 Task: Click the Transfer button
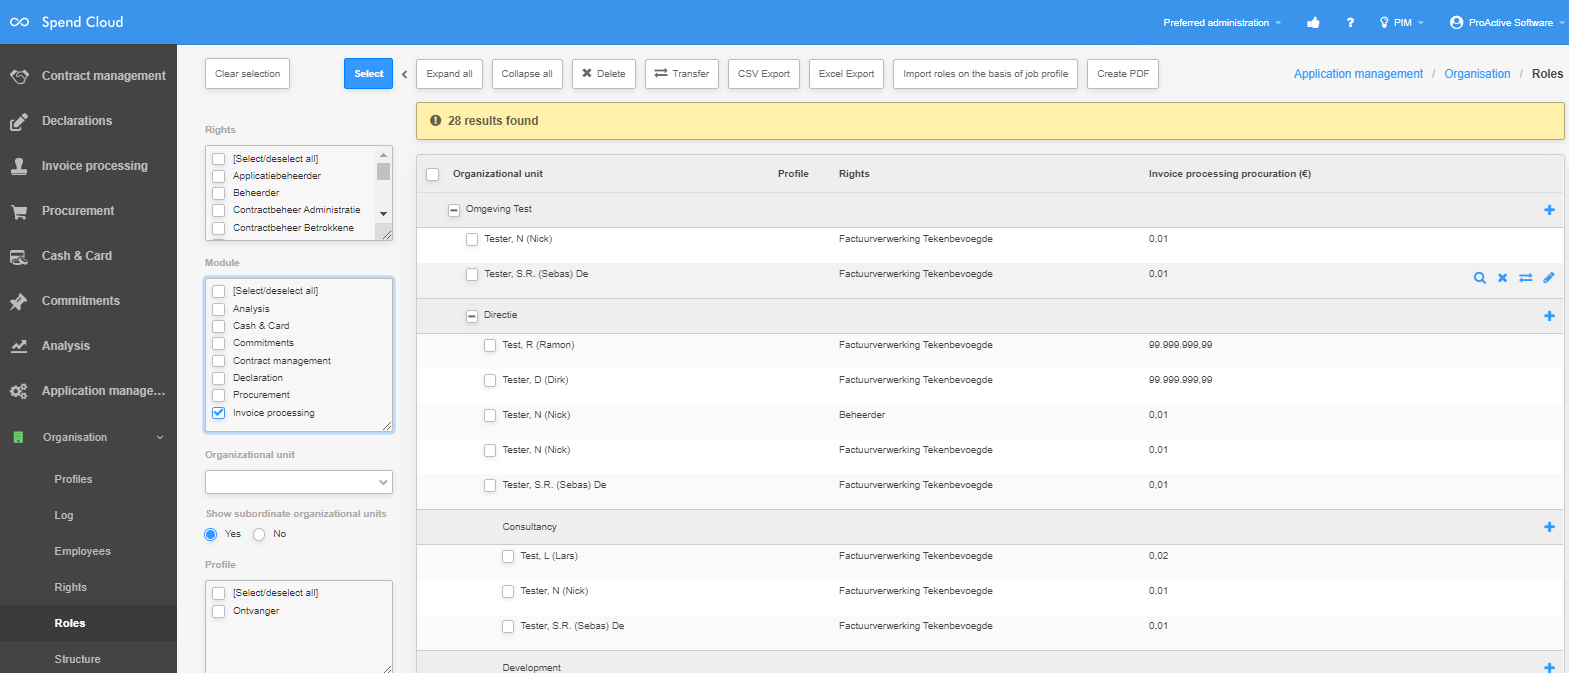tap(682, 74)
